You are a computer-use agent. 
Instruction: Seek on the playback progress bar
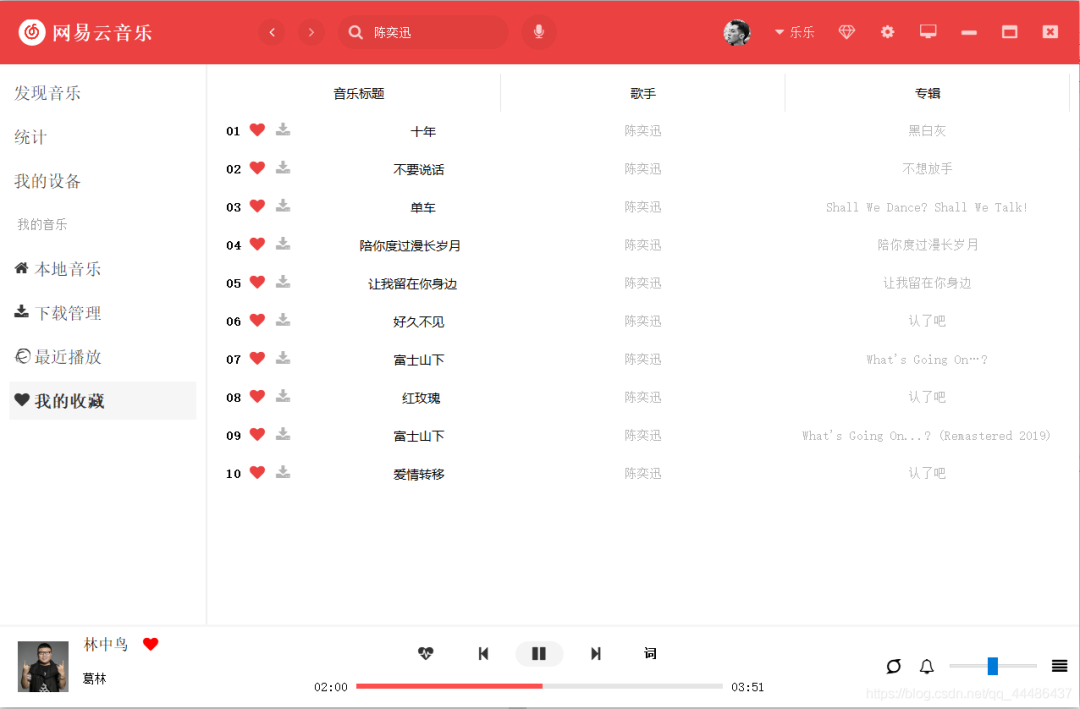(539, 686)
